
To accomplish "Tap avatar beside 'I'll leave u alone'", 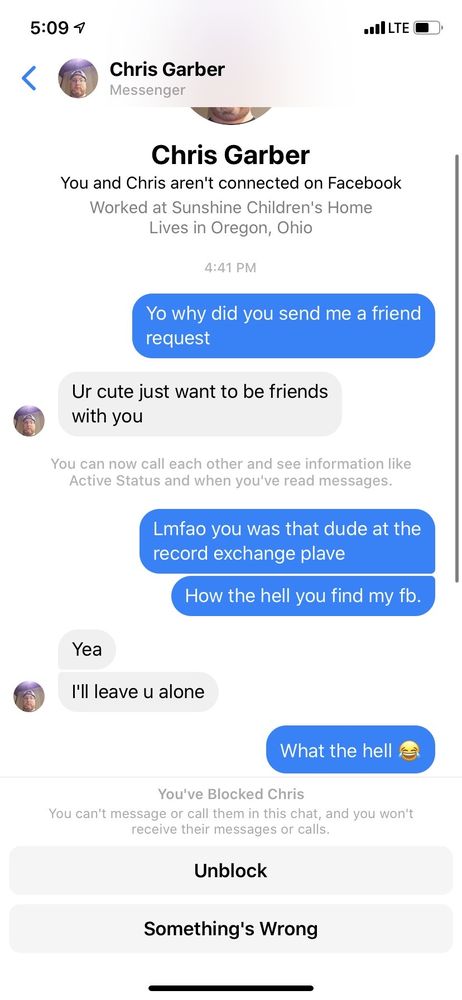I will (29, 696).
